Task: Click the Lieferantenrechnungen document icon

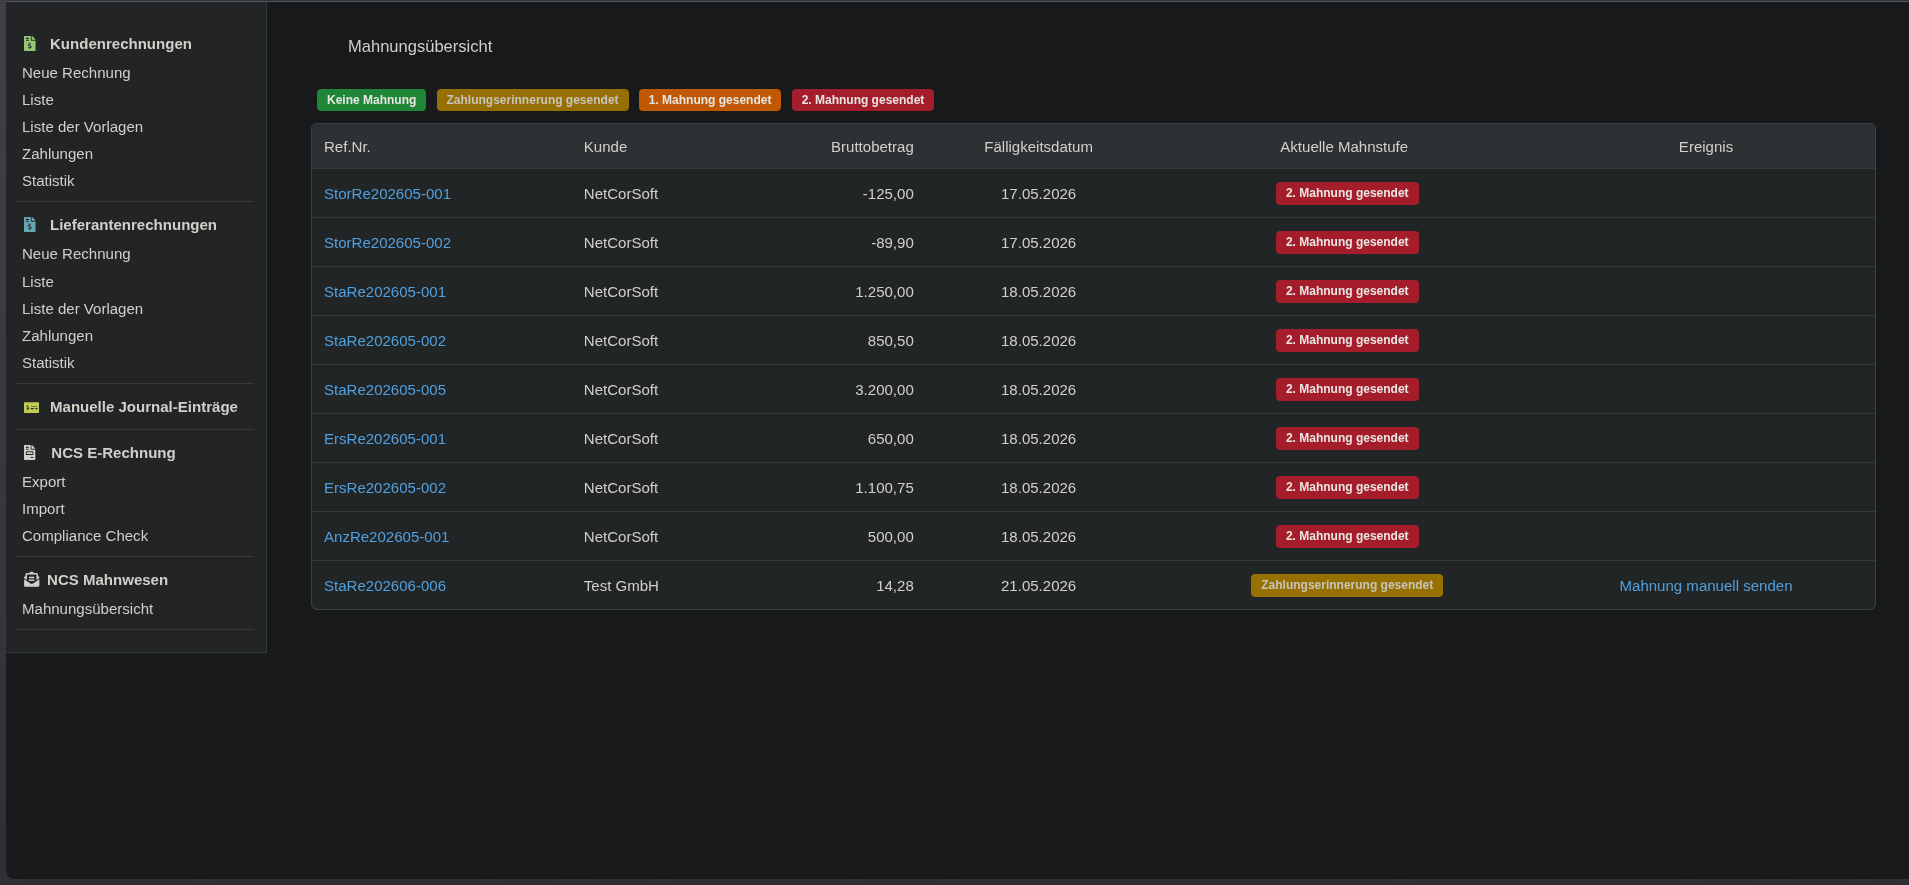Action: [x=30, y=225]
